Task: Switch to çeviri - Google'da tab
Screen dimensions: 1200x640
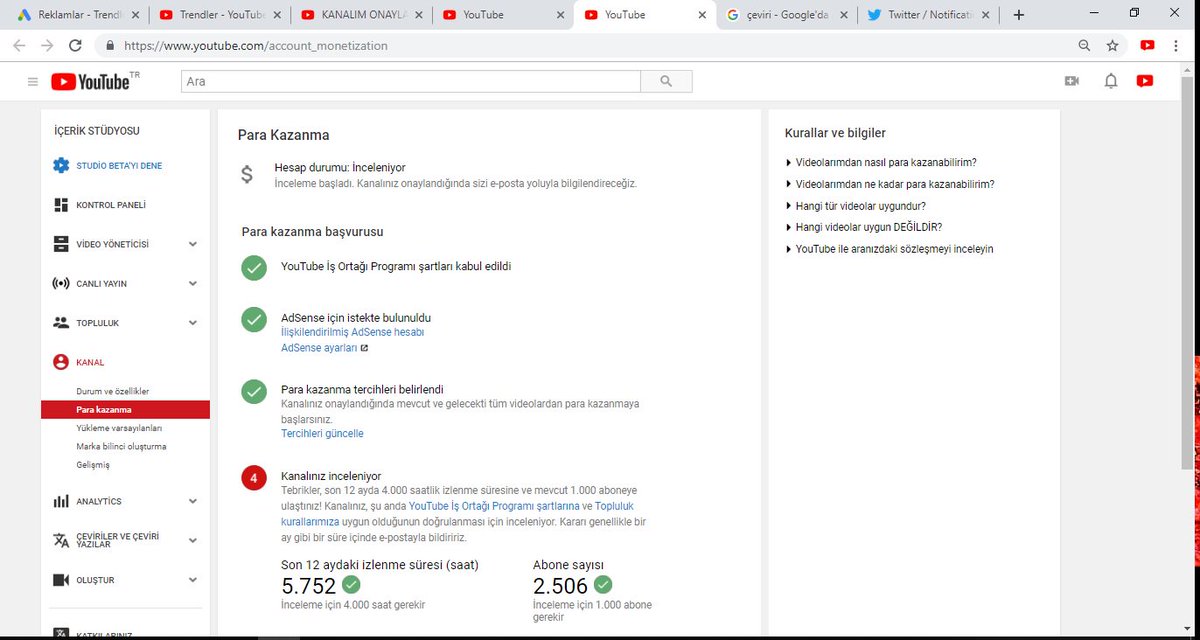Action: (x=787, y=15)
